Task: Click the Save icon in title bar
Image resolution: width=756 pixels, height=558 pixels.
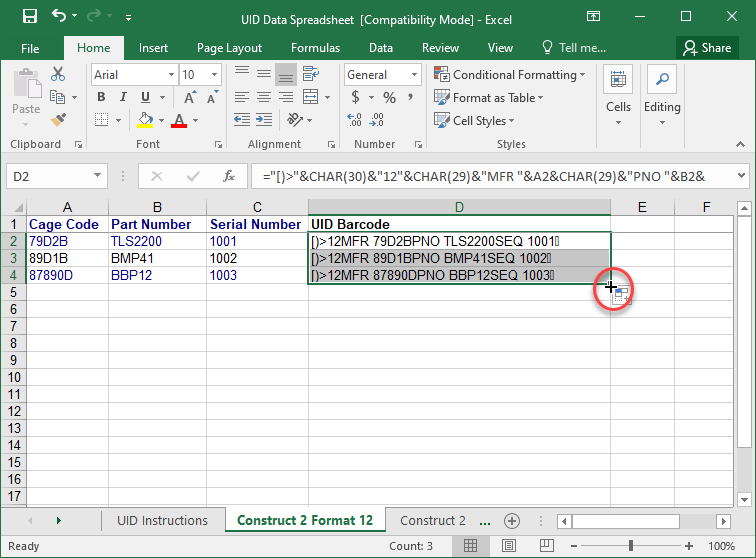Action: pos(29,17)
